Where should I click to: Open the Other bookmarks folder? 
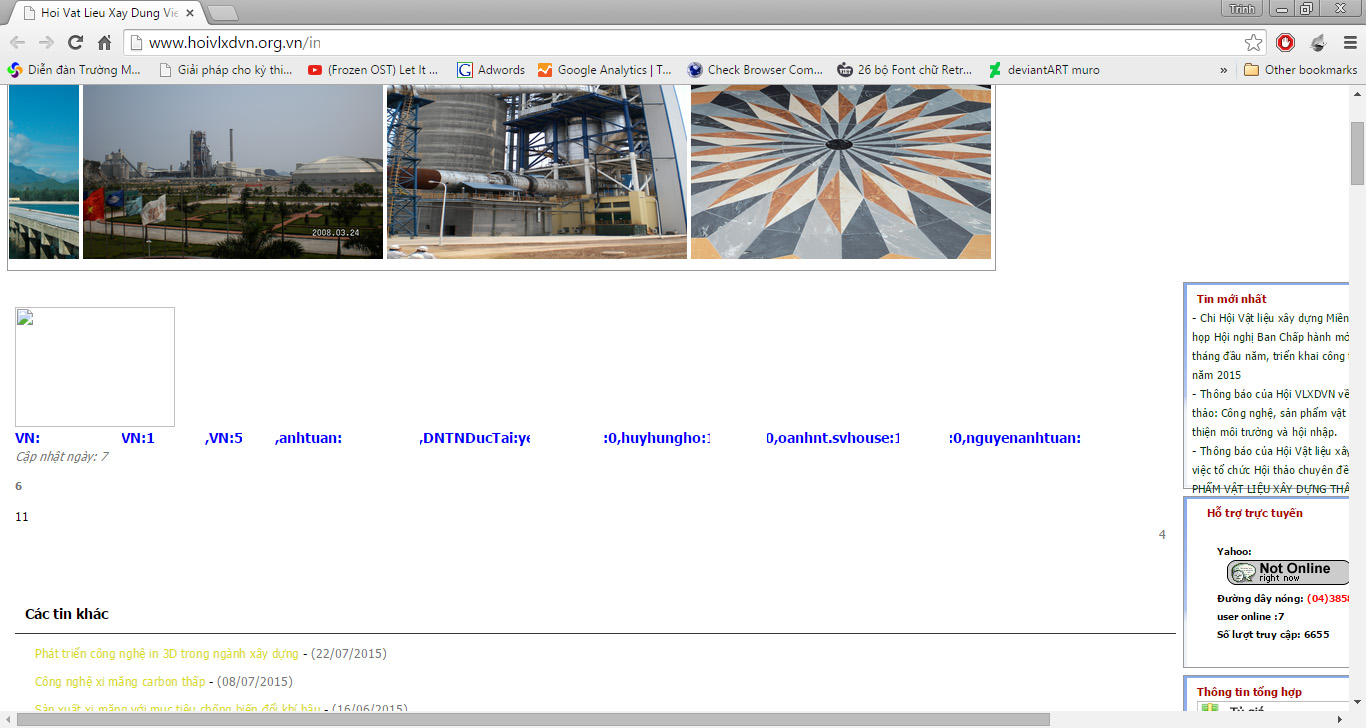[1300, 70]
